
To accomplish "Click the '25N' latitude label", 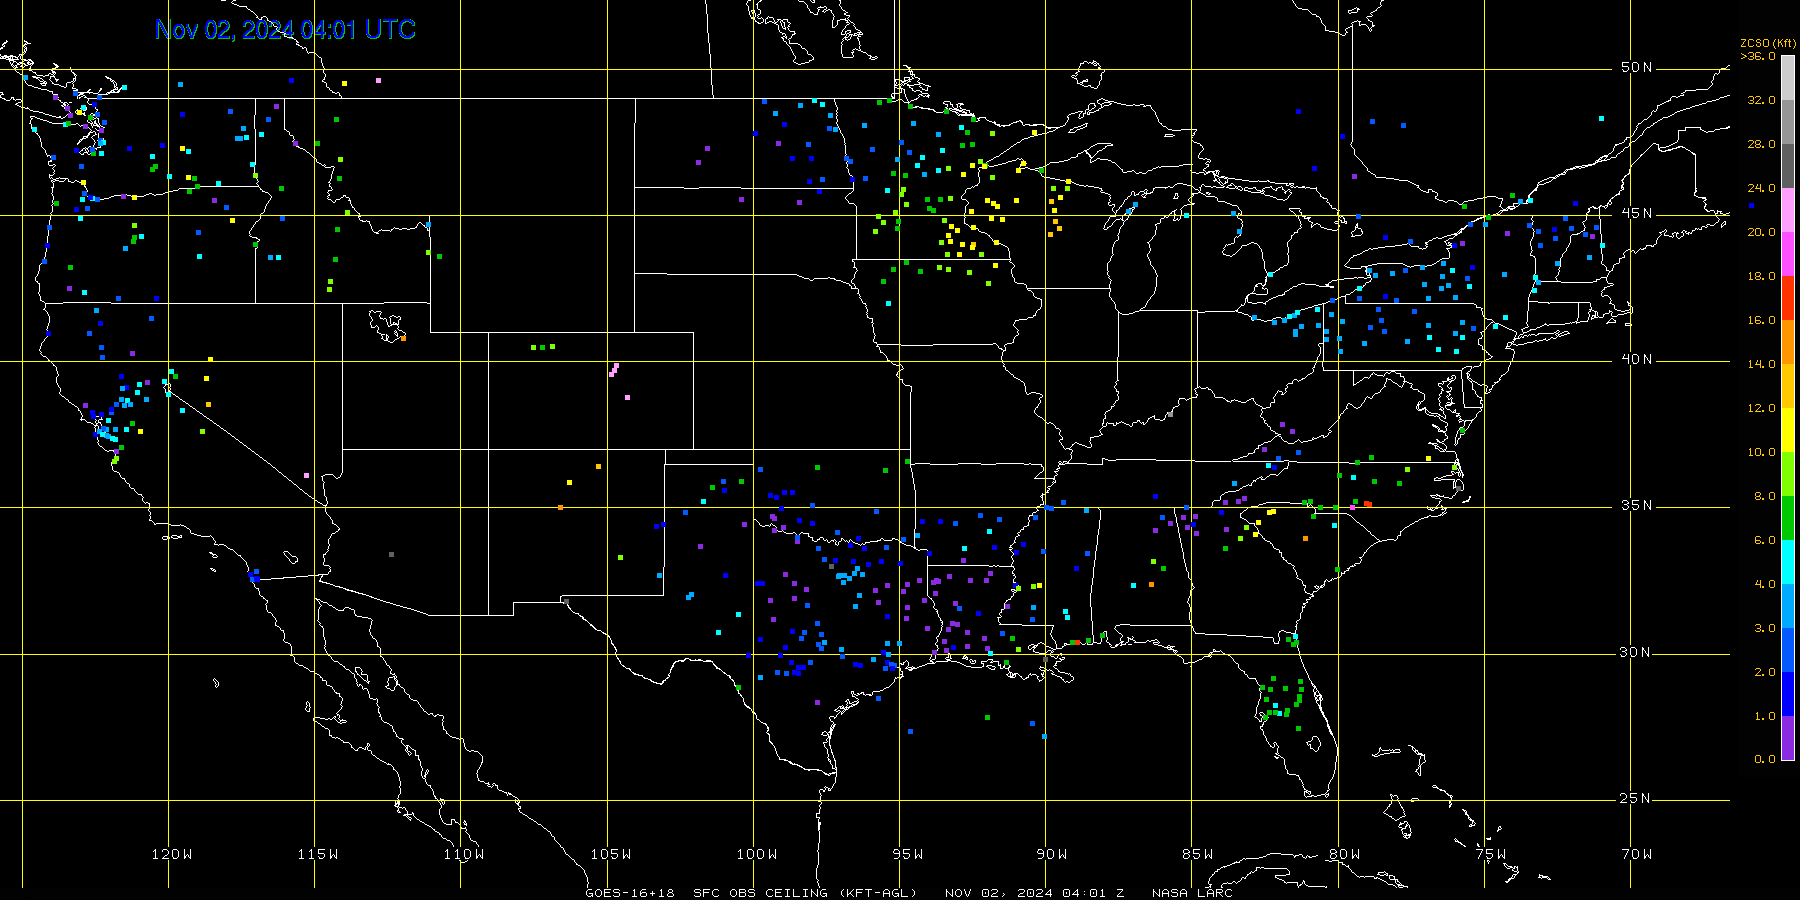I will 1637,798.
